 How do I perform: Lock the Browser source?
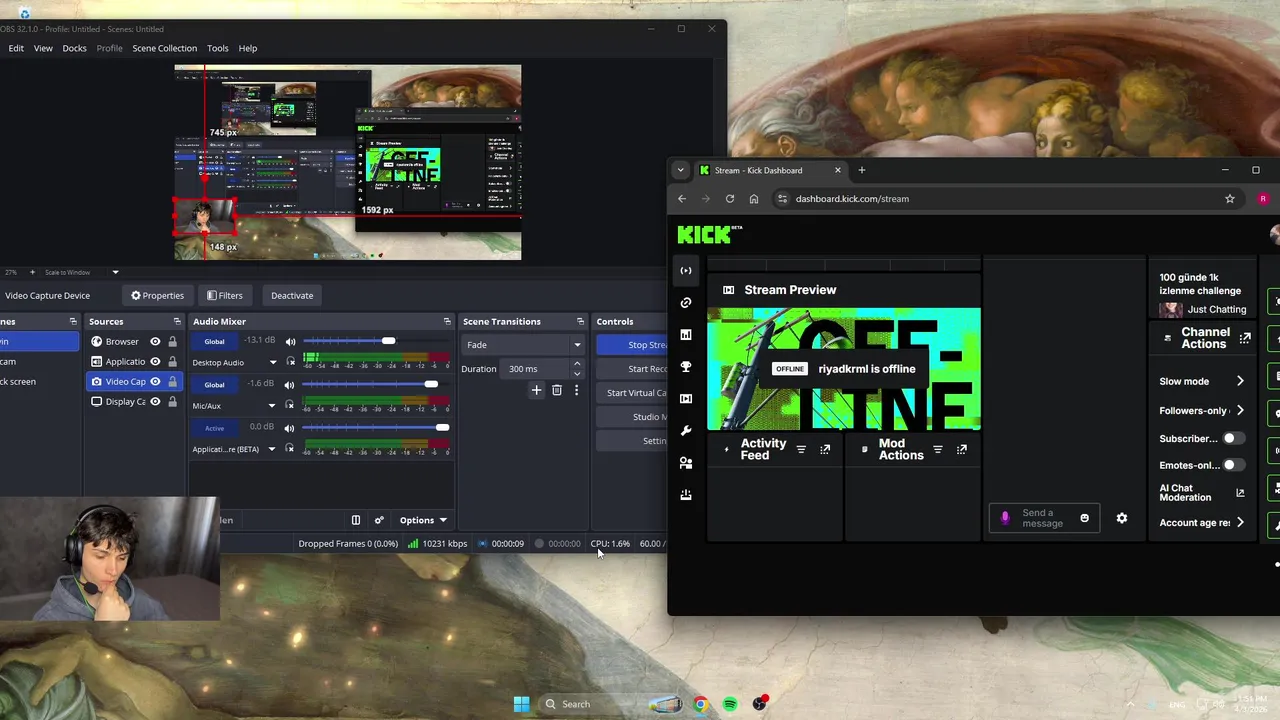pos(172,341)
